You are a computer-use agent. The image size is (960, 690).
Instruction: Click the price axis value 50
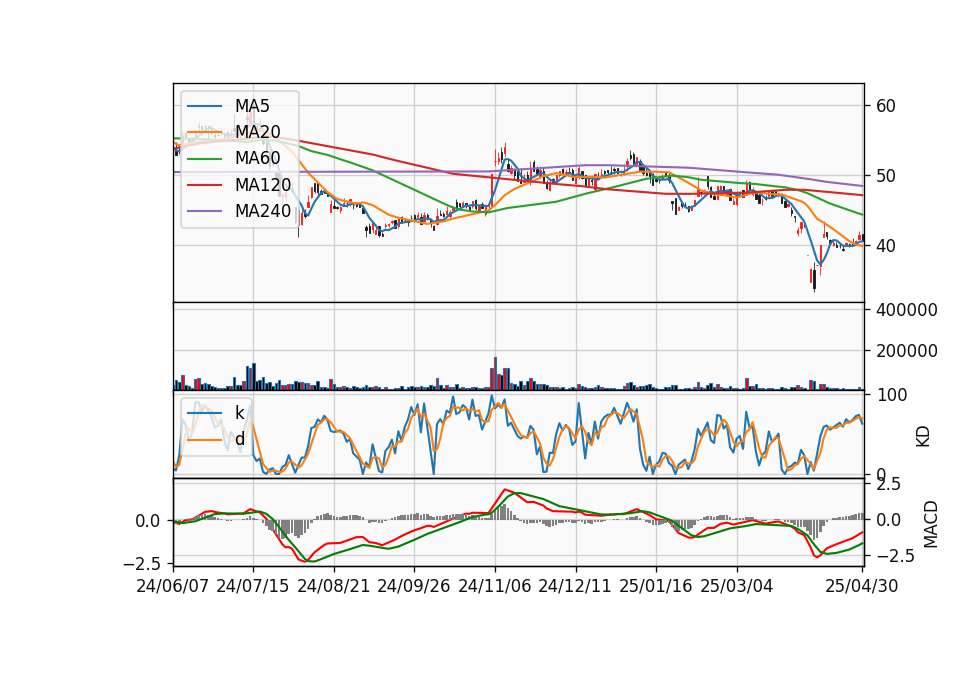[x=886, y=176]
